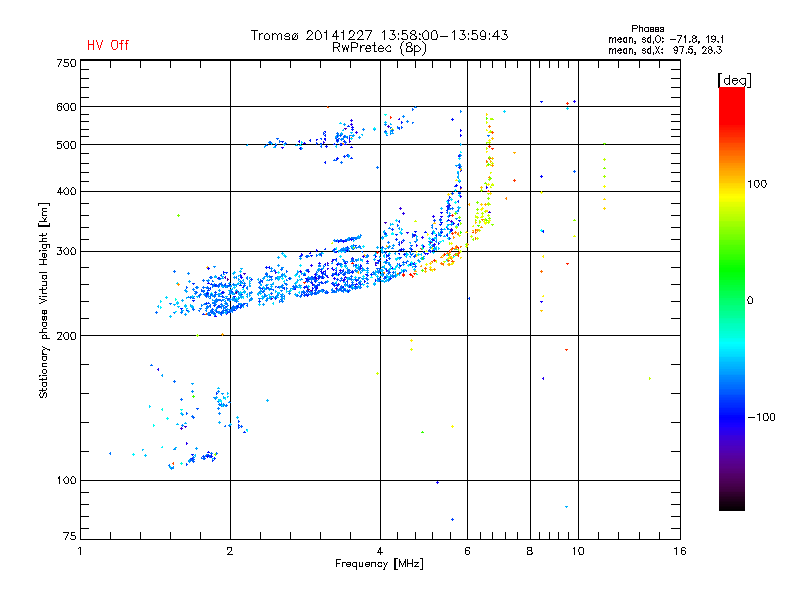Image resolution: width=800 pixels, height=600 pixels.
Task: Click the x-axis tick label '6'
Action: (467, 551)
